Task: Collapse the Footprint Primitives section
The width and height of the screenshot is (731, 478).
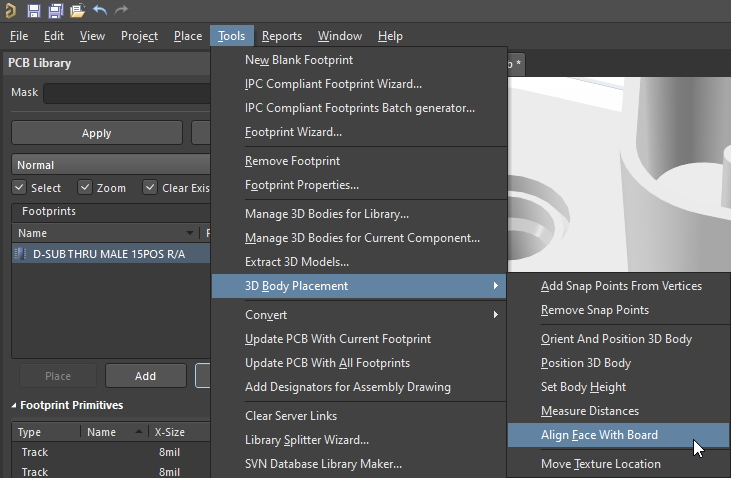Action: [x=14, y=405]
